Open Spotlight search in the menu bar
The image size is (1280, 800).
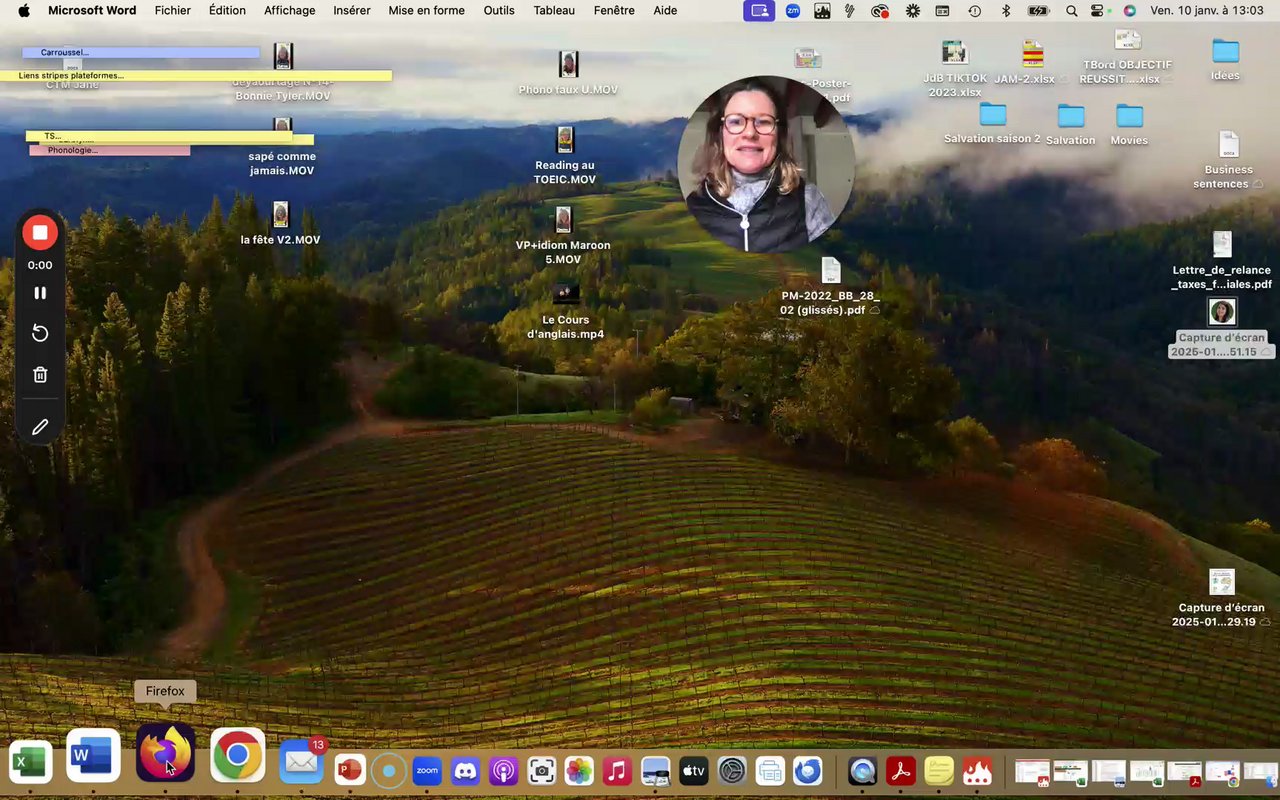[1072, 11]
